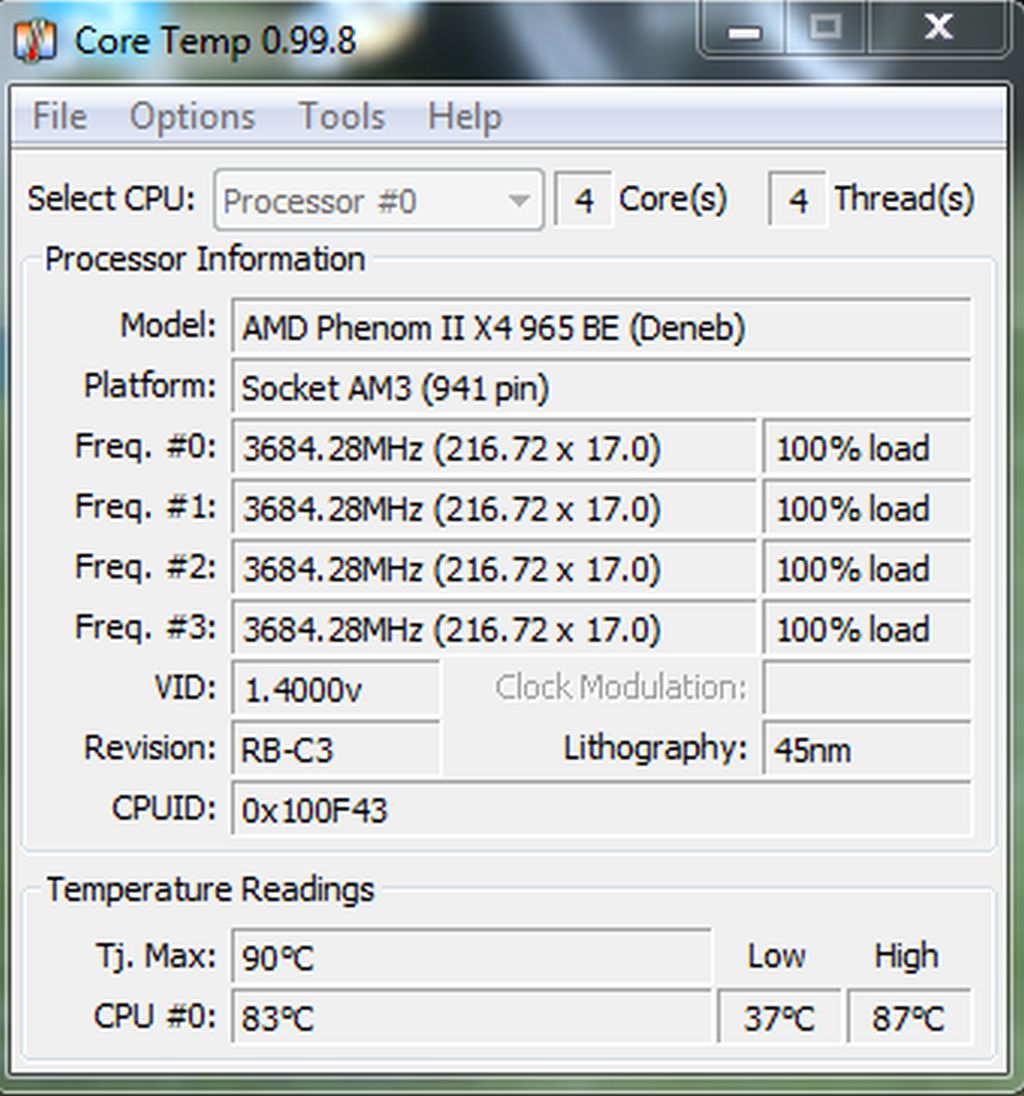Image resolution: width=1024 pixels, height=1096 pixels.
Task: Click the Freq. #3 load percentage box
Action: (x=867, y=628)
